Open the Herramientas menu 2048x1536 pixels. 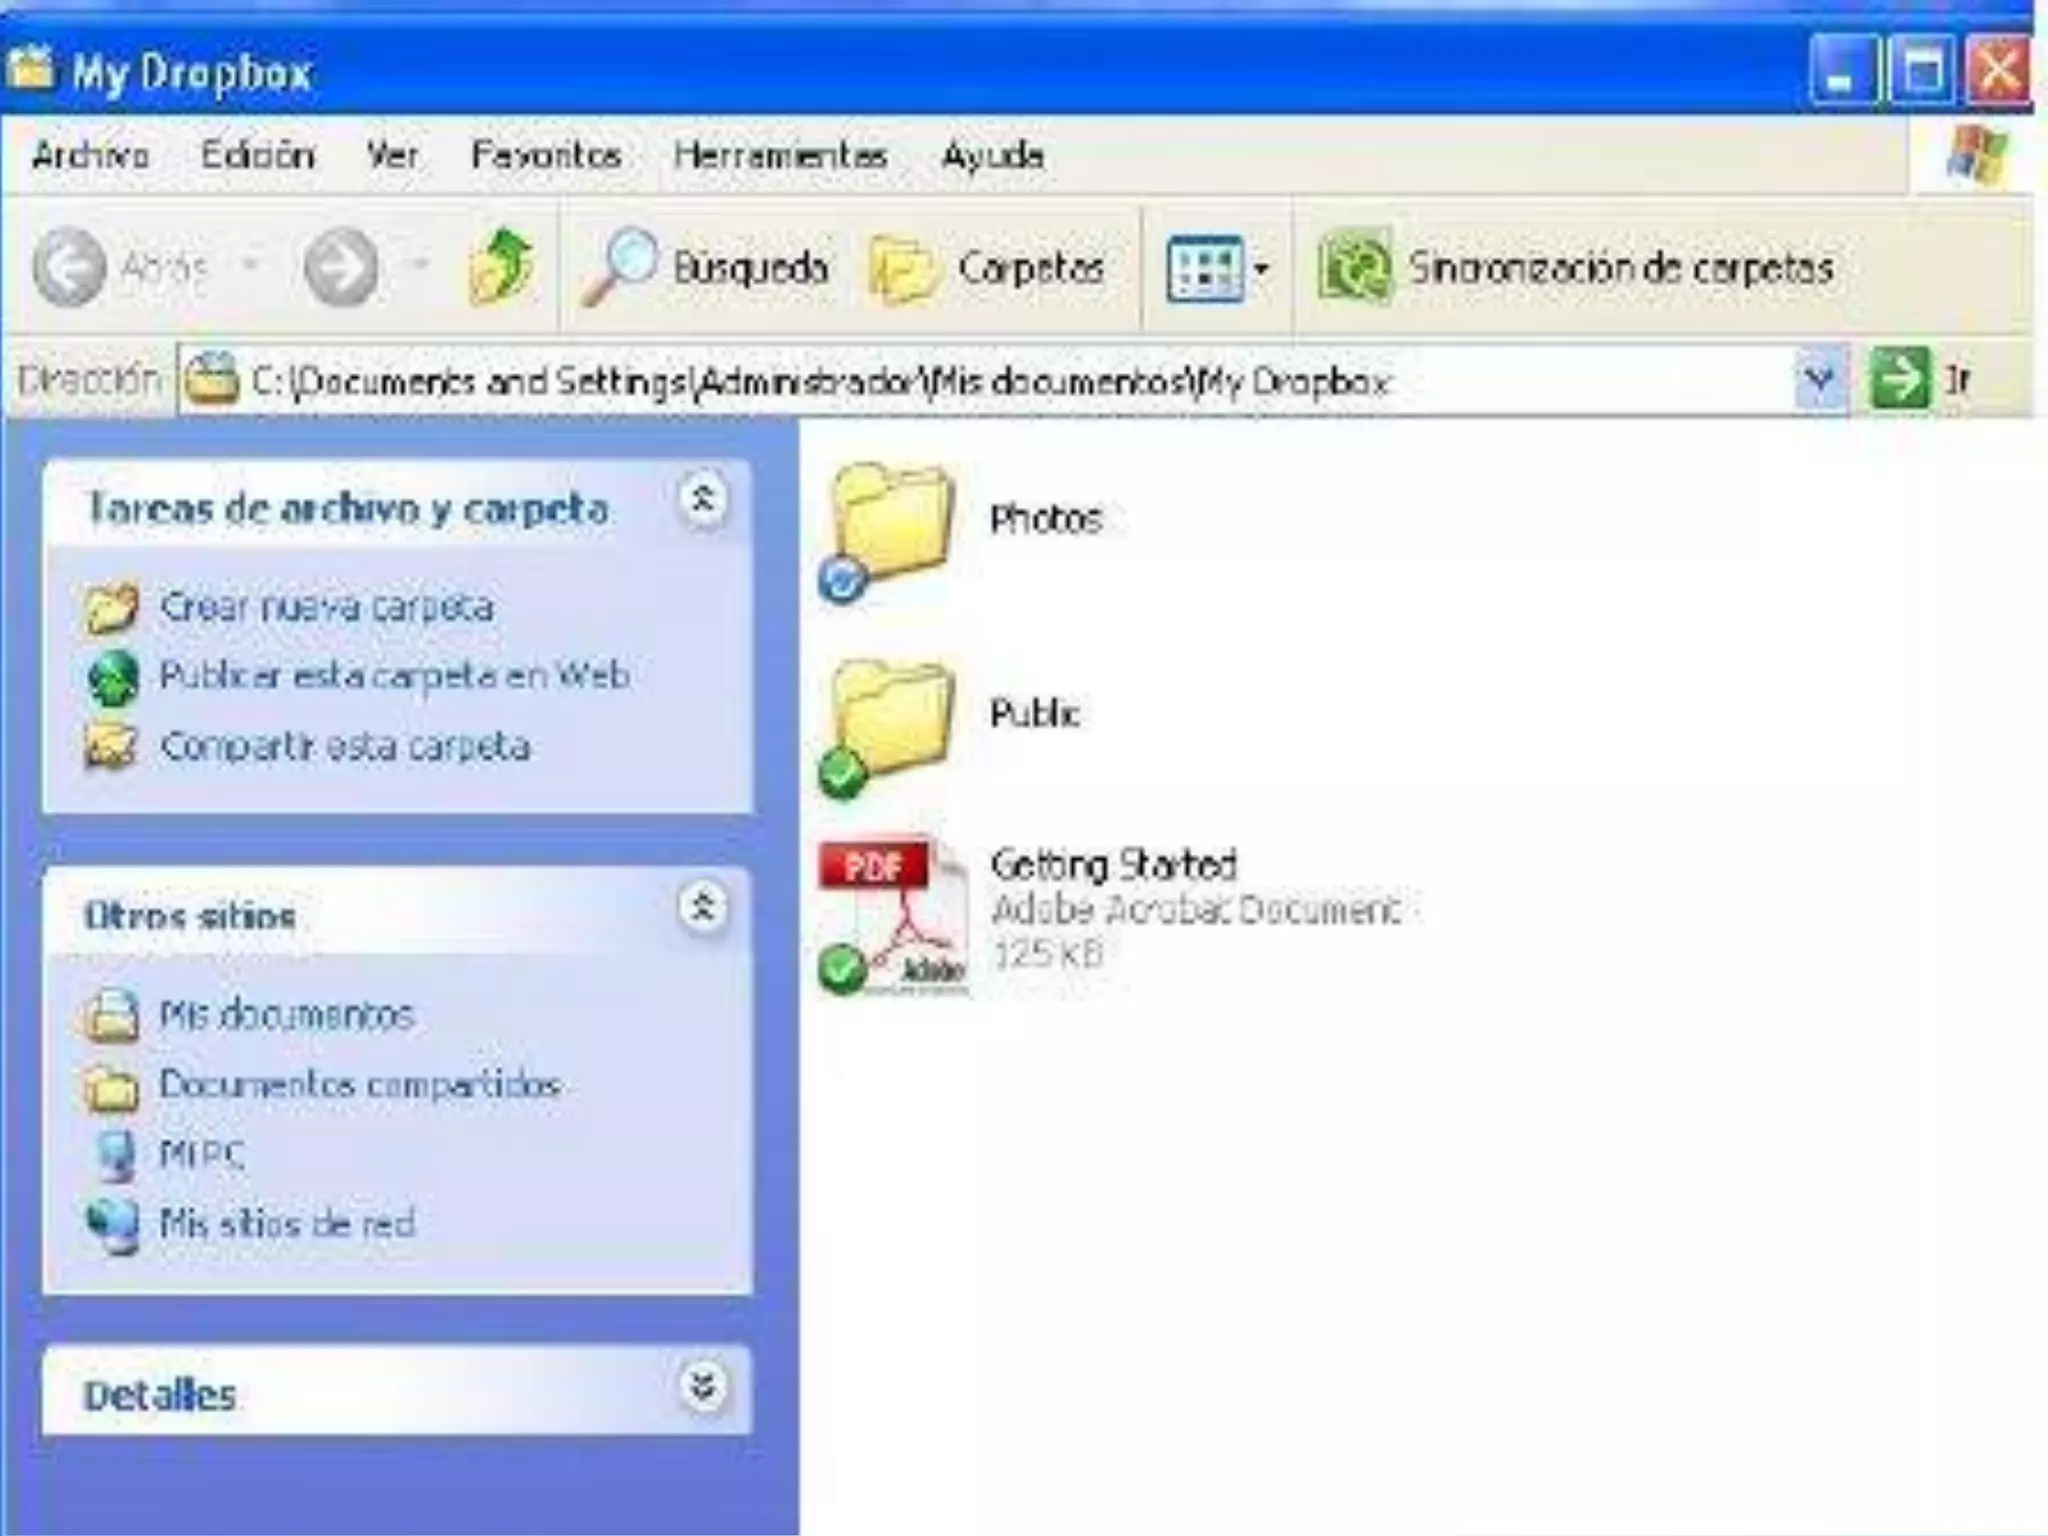780,155
